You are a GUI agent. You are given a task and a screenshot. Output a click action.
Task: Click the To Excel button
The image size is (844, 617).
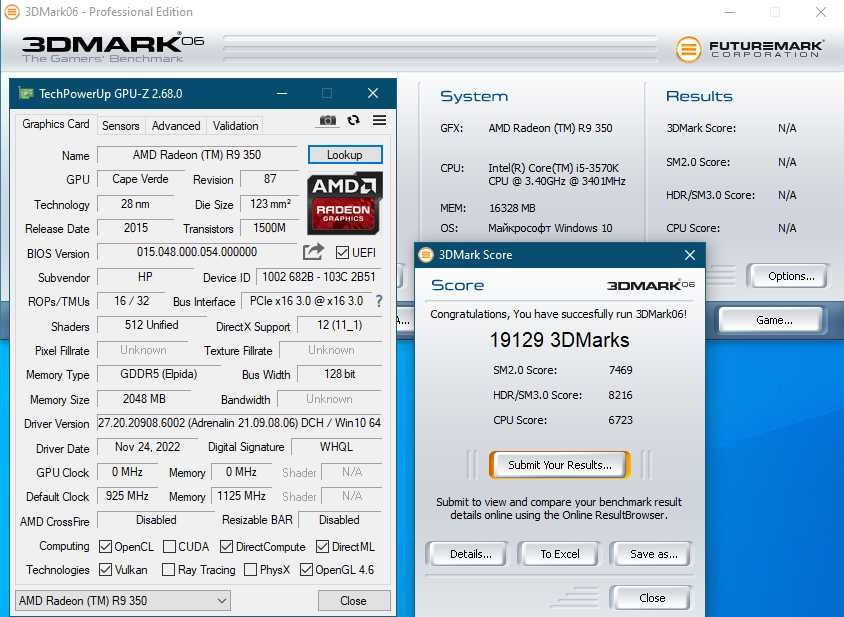tap(560, 554)
